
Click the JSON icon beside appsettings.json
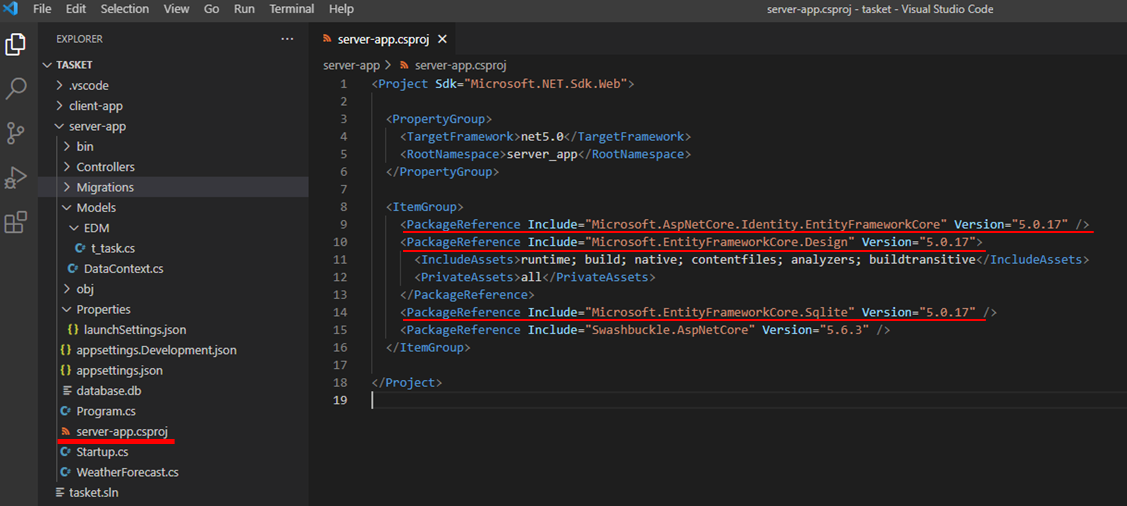(65, 371)
